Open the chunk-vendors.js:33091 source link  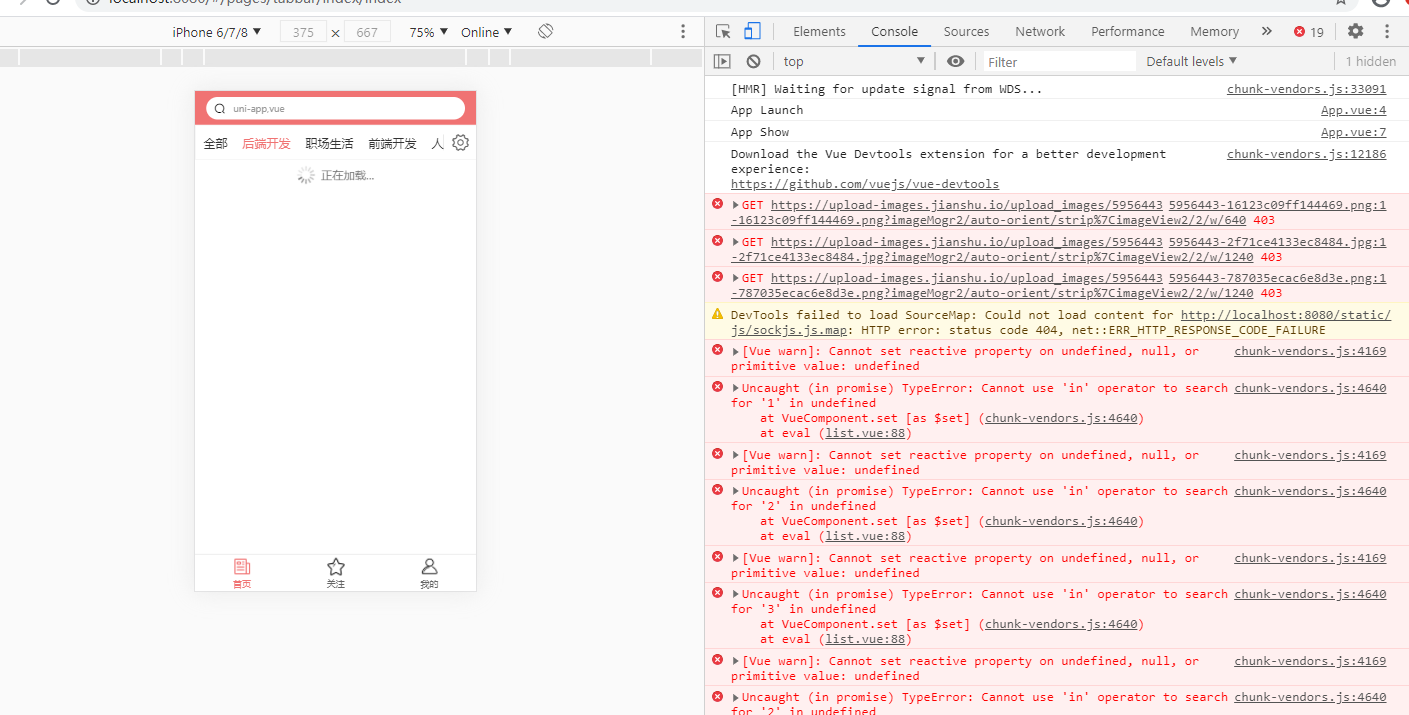click(1306, 89)
